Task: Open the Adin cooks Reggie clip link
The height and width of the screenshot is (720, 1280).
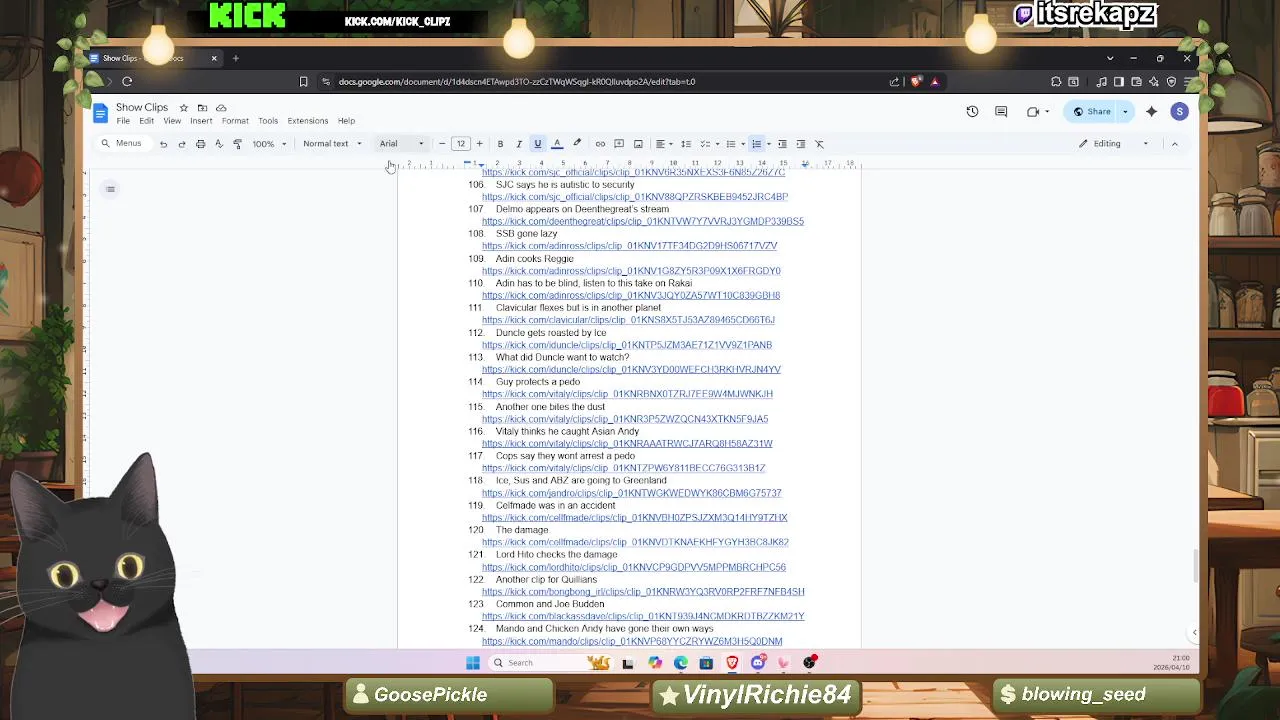Action: pos(631,271)
